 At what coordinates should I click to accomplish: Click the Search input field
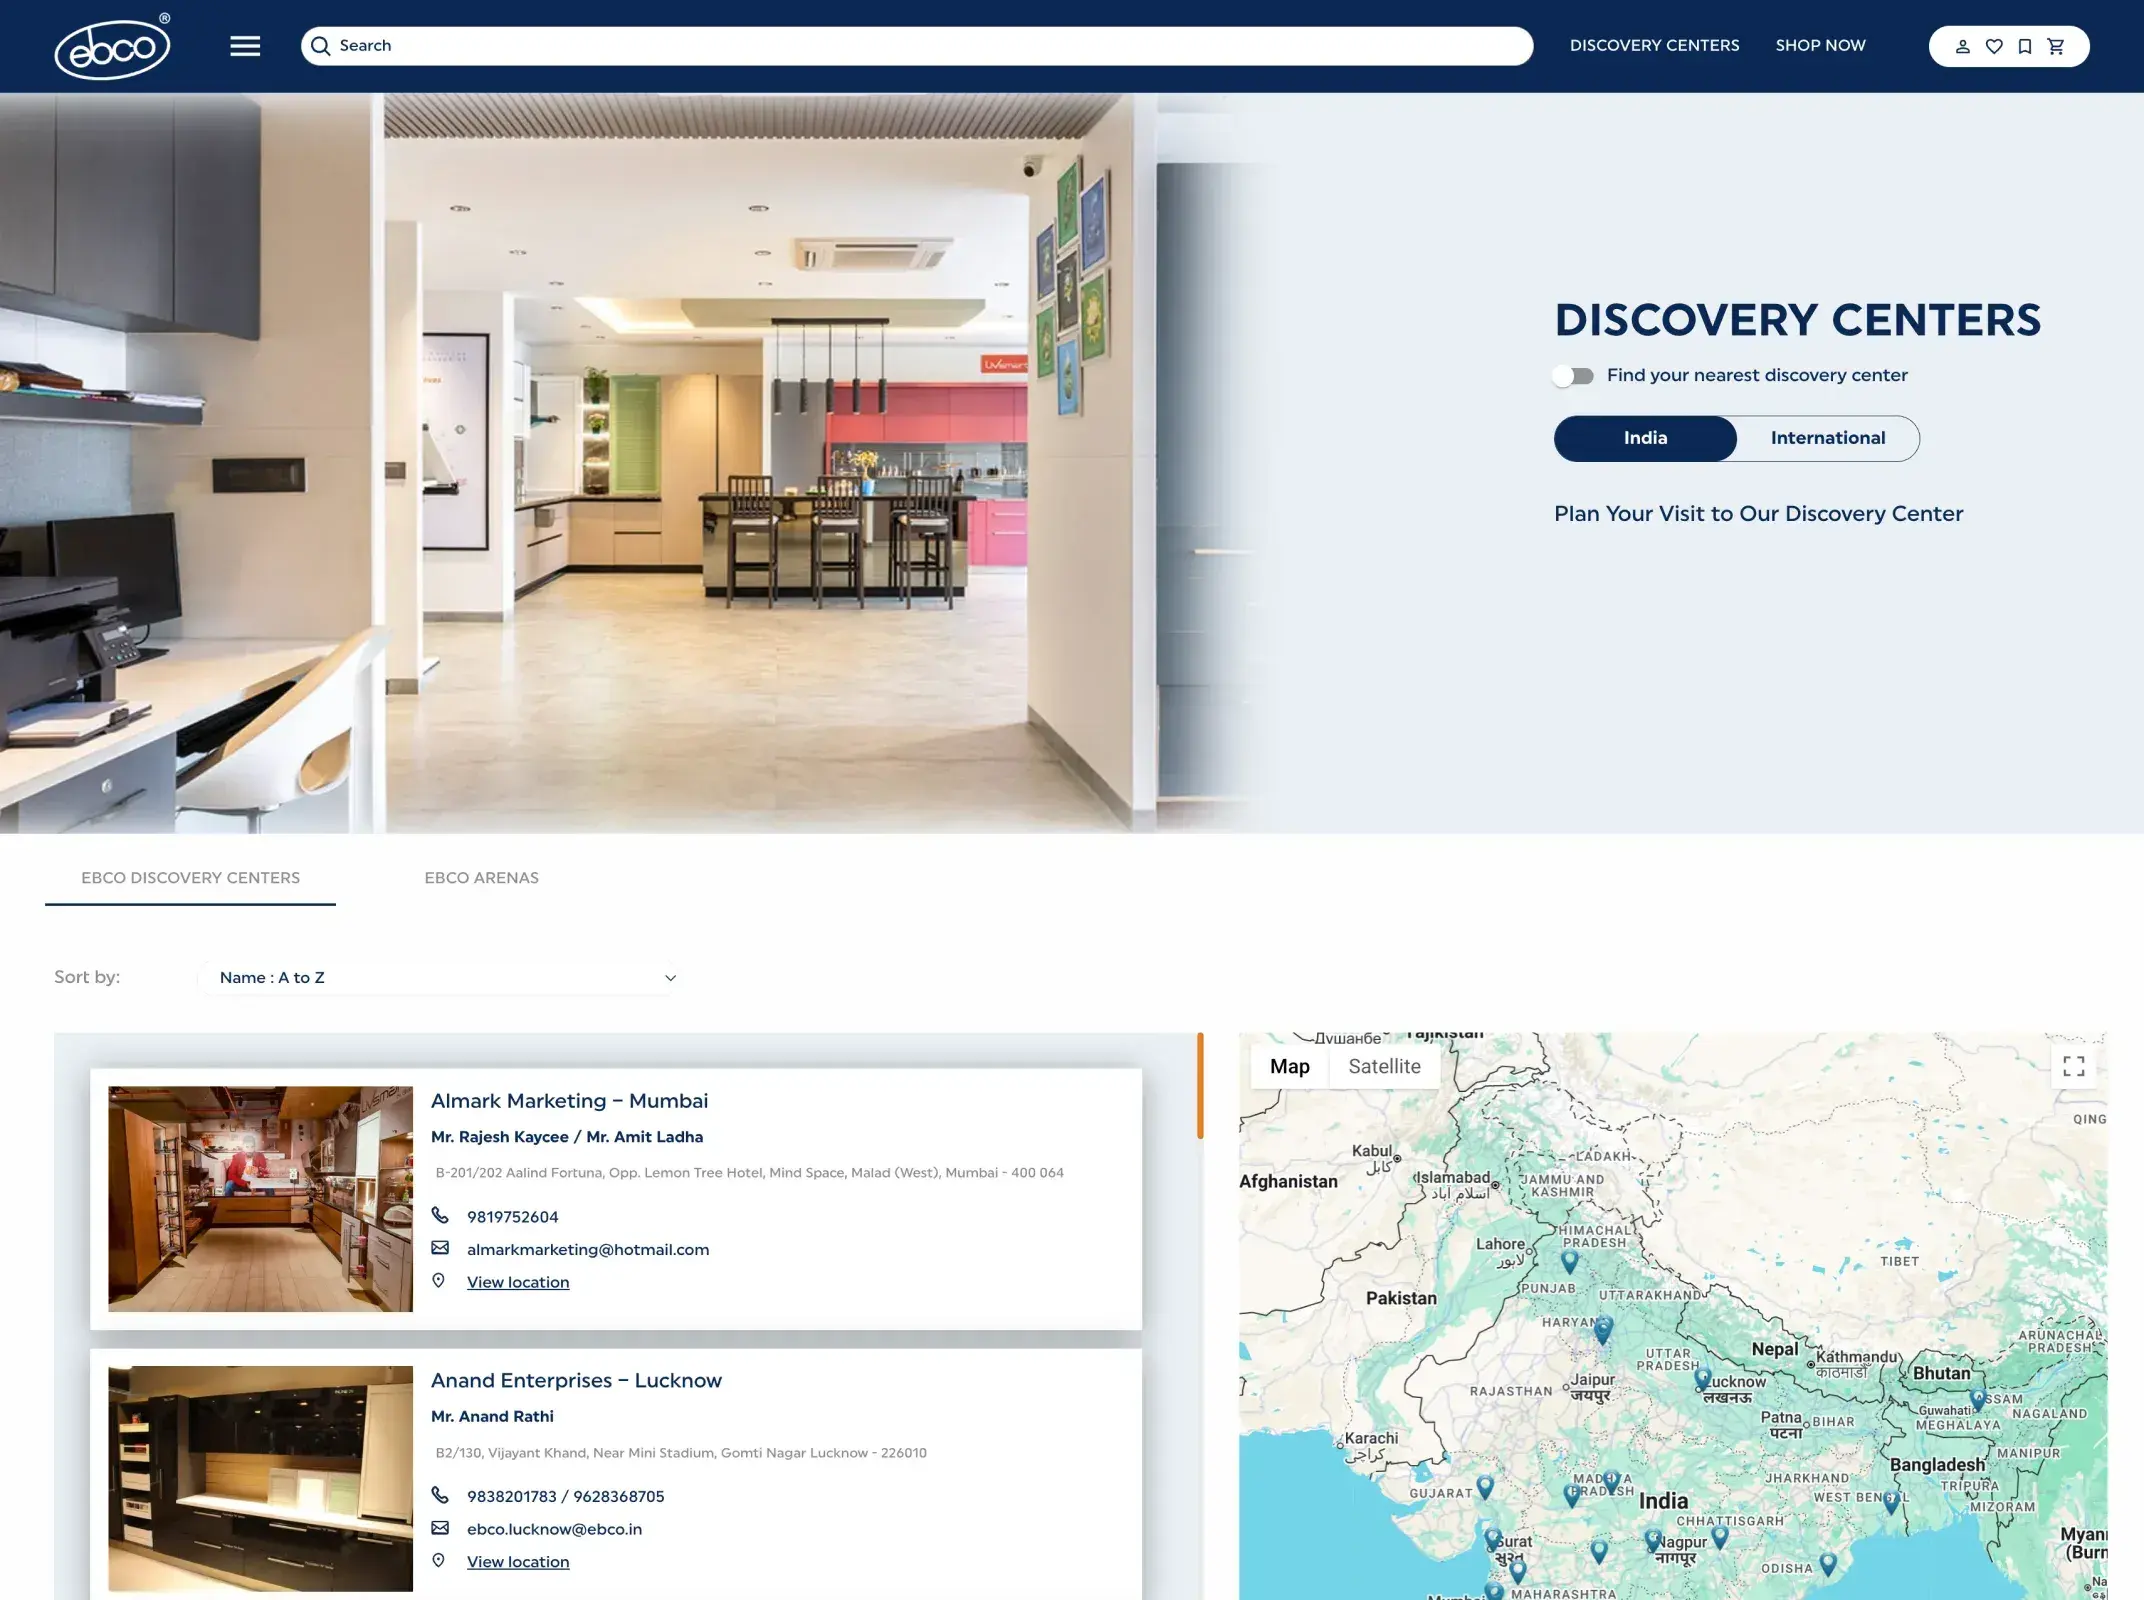click(x=916, y=46)
